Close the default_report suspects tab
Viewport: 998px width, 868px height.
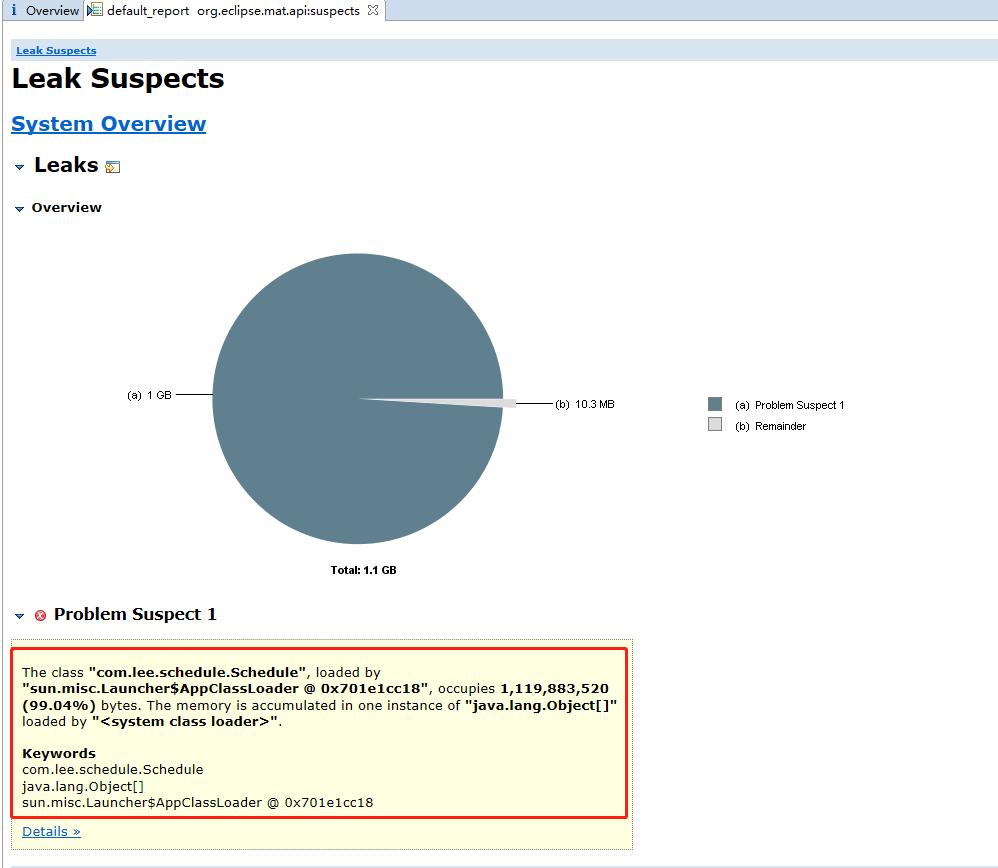(x=373, y=10)
